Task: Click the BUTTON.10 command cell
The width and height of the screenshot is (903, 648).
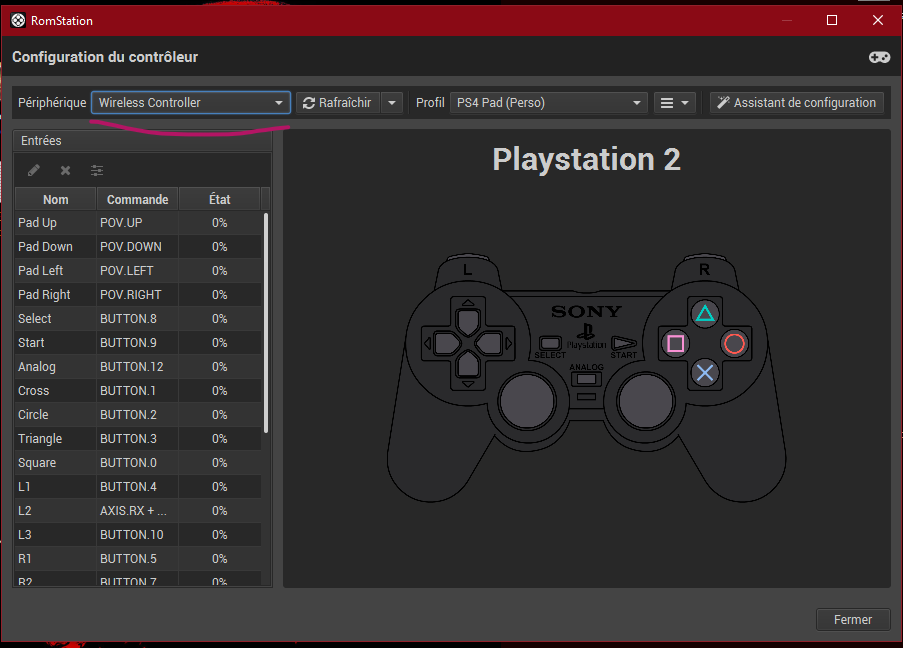Action: coord(137,535)
